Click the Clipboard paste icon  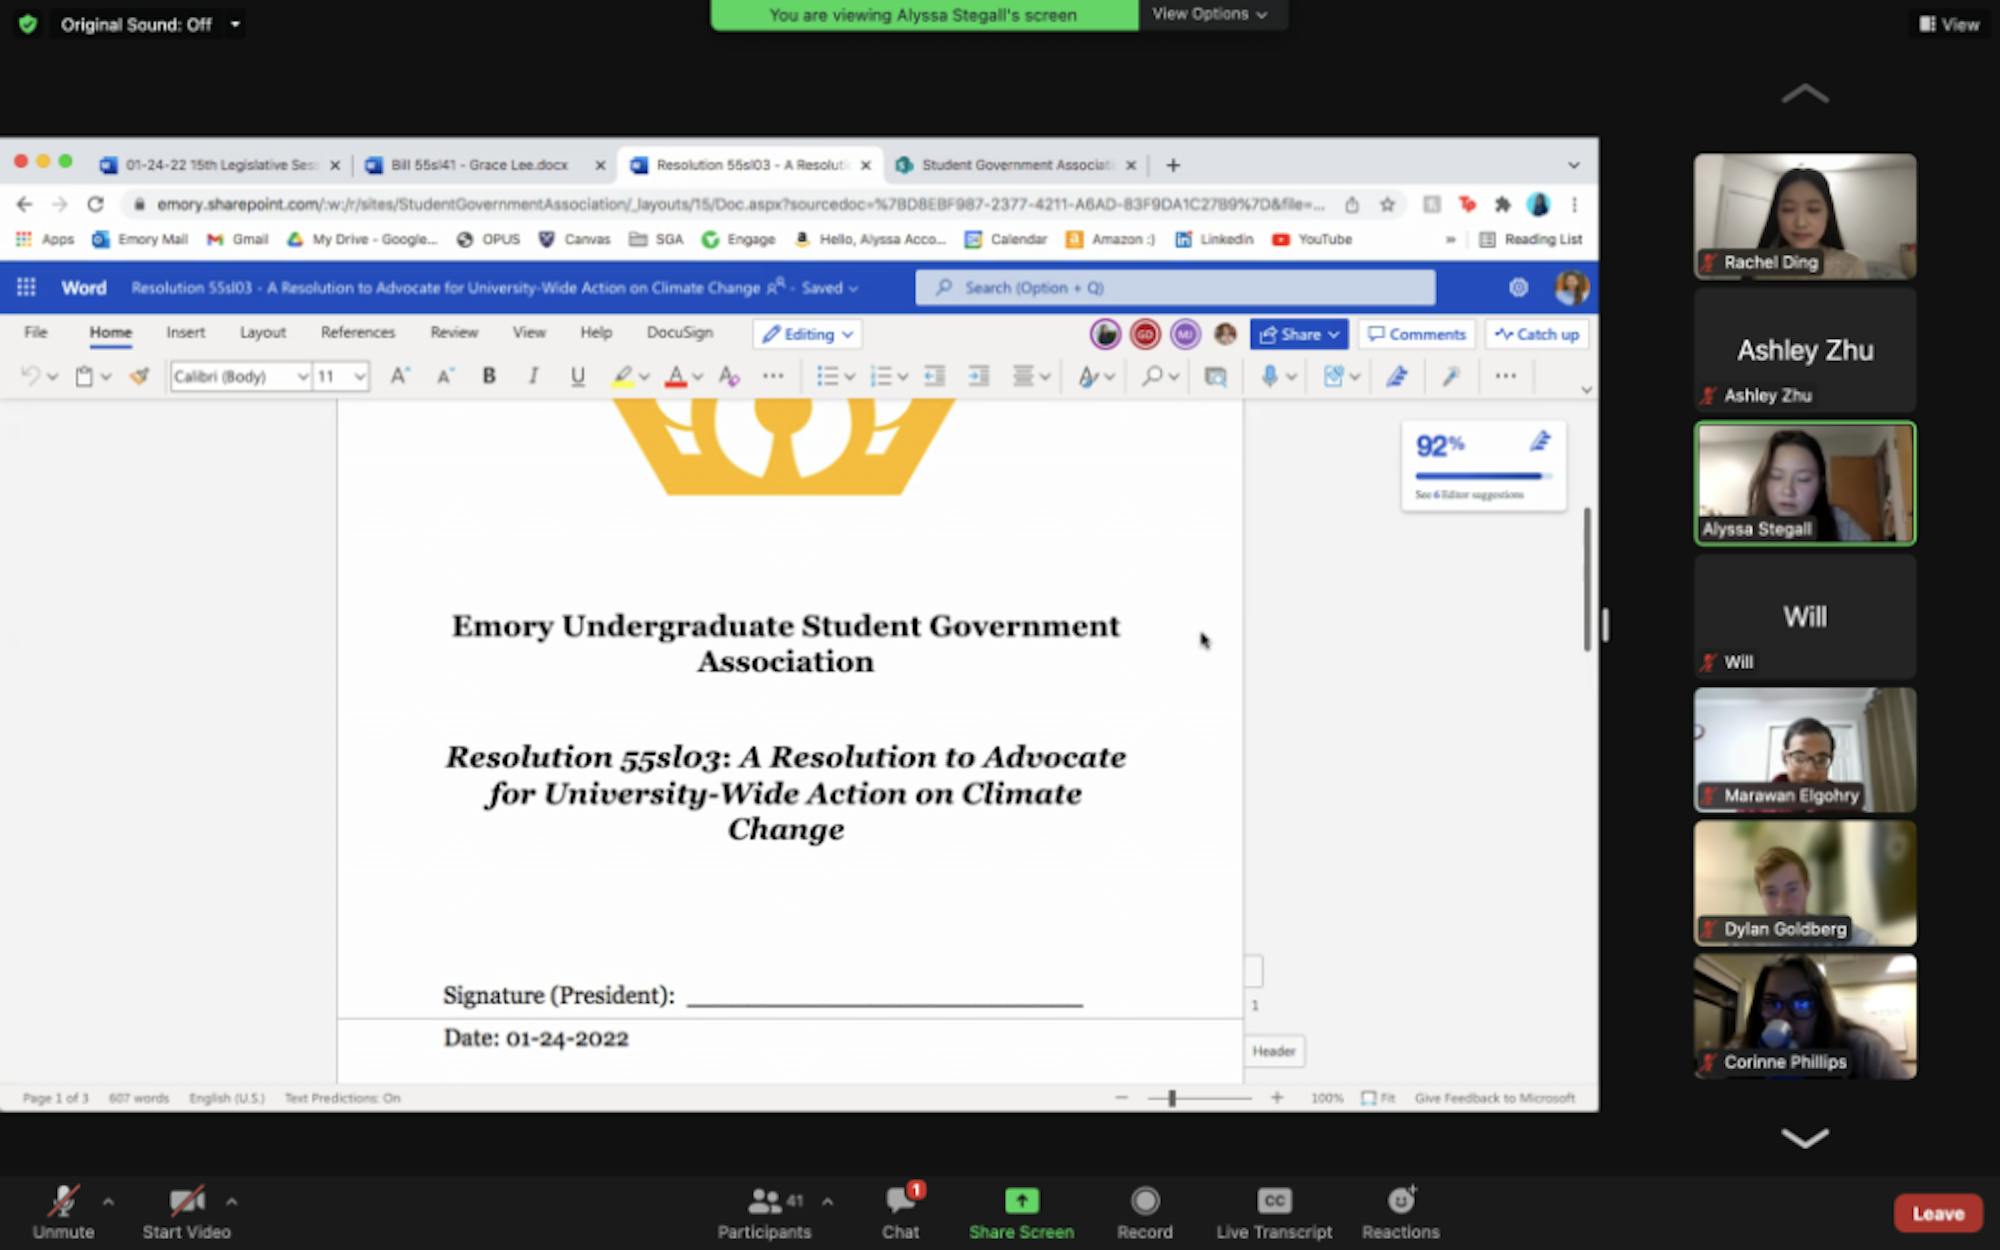tap(85, 376)
